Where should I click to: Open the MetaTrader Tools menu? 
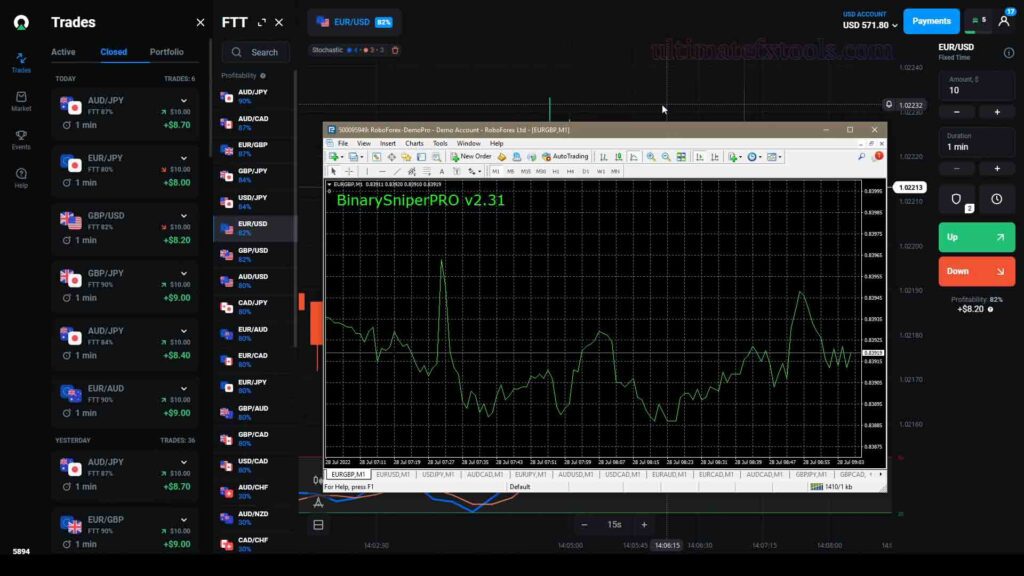pyautogui.click(x=440, y=143)
